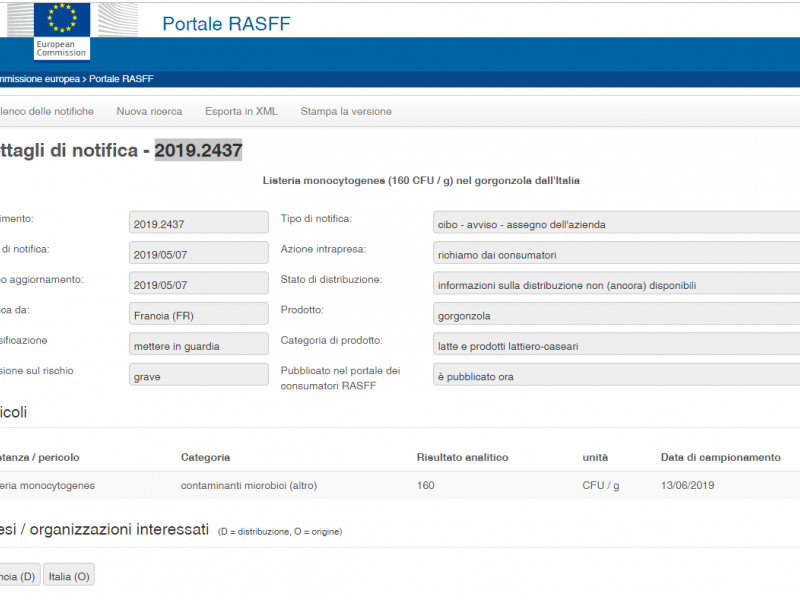Click the classification field 'mettere in guardia'

click(198, 344)
